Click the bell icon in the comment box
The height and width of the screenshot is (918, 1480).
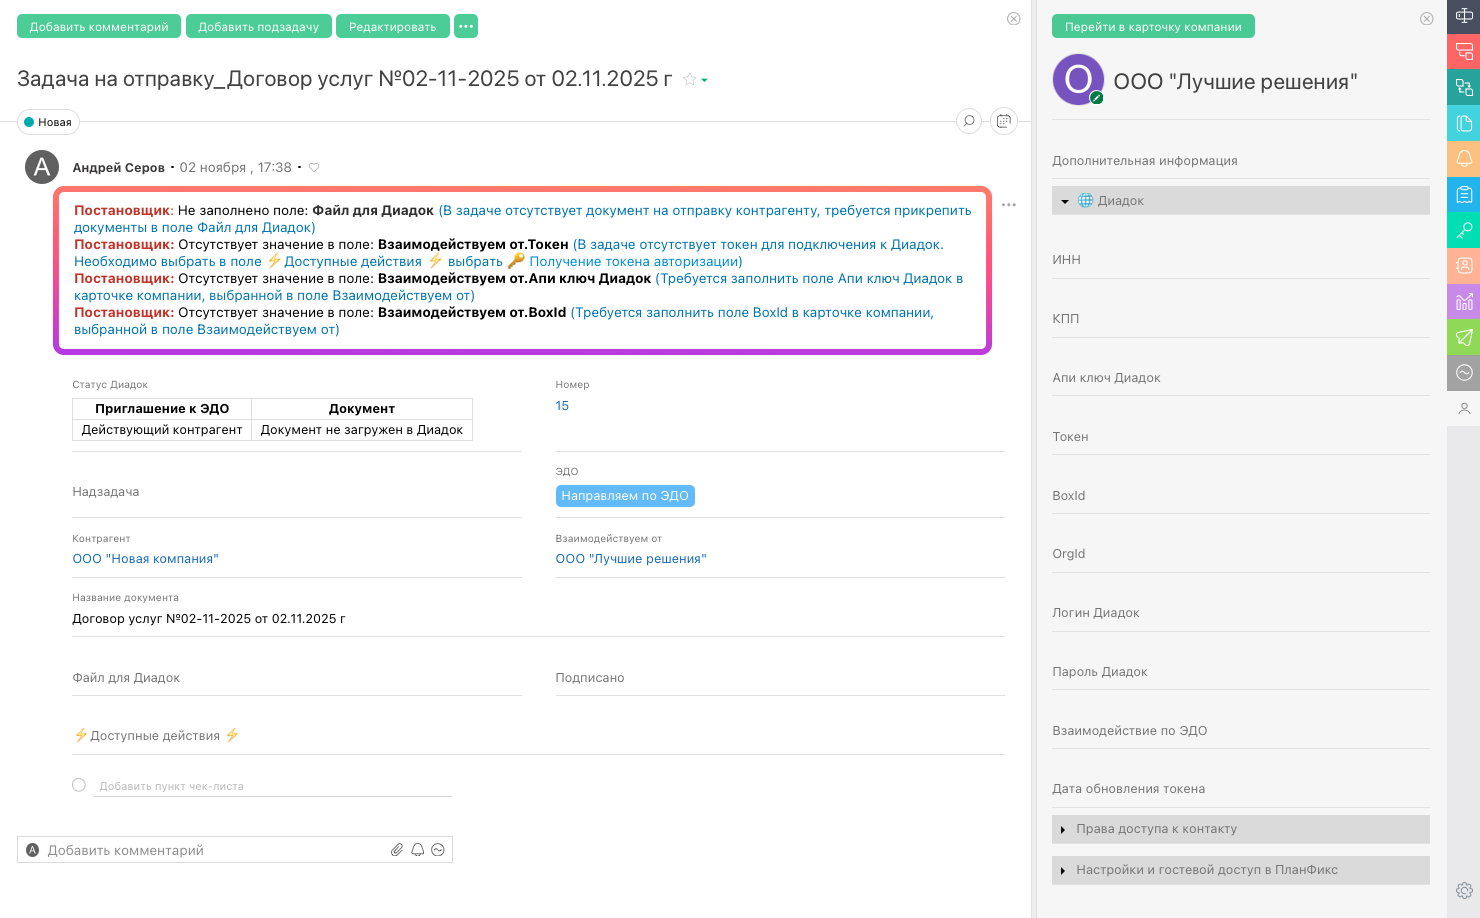click(x=418, y=850)
